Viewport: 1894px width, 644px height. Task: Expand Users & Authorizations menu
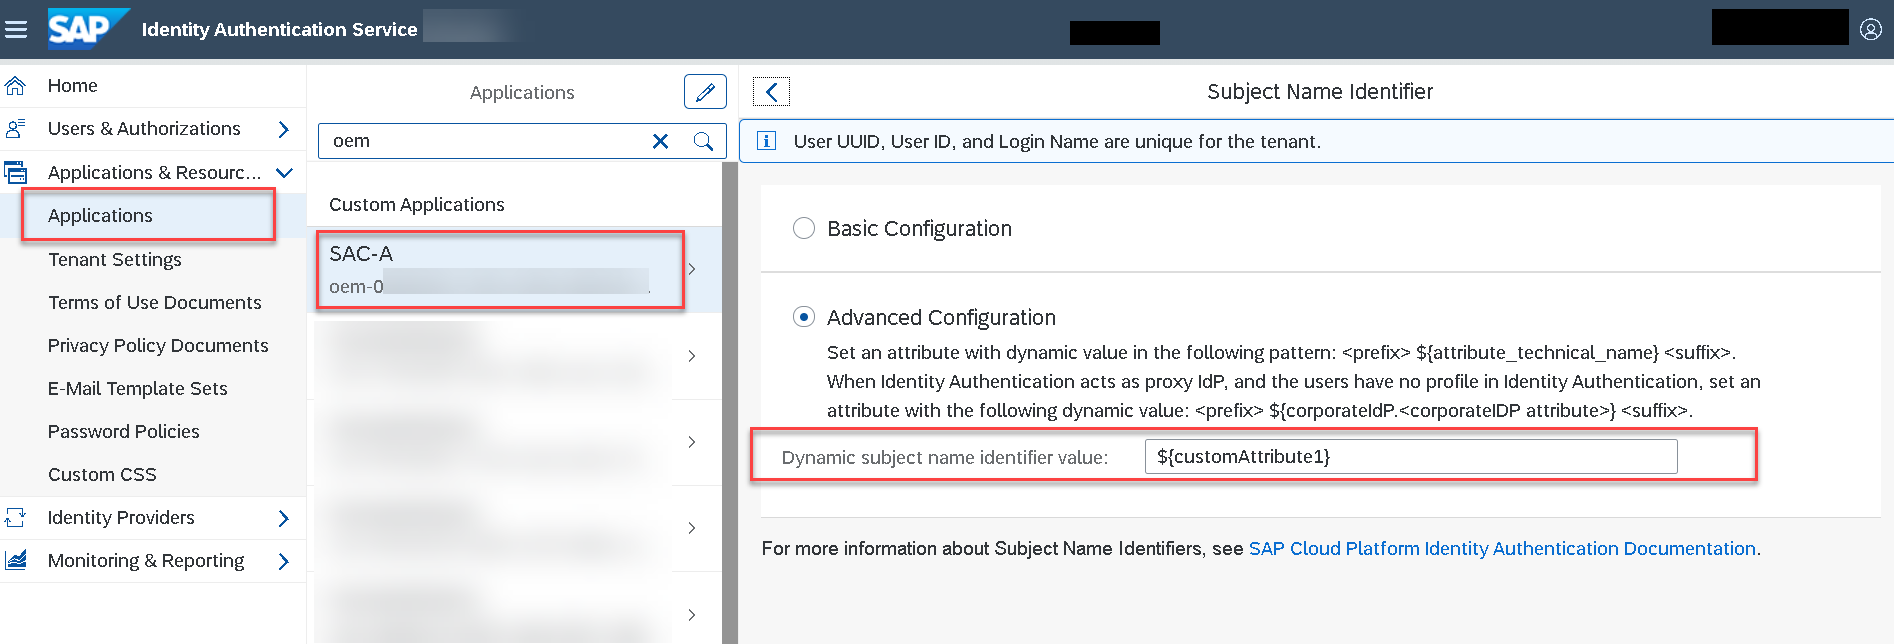pyautogui.click(x=284, y=129)
